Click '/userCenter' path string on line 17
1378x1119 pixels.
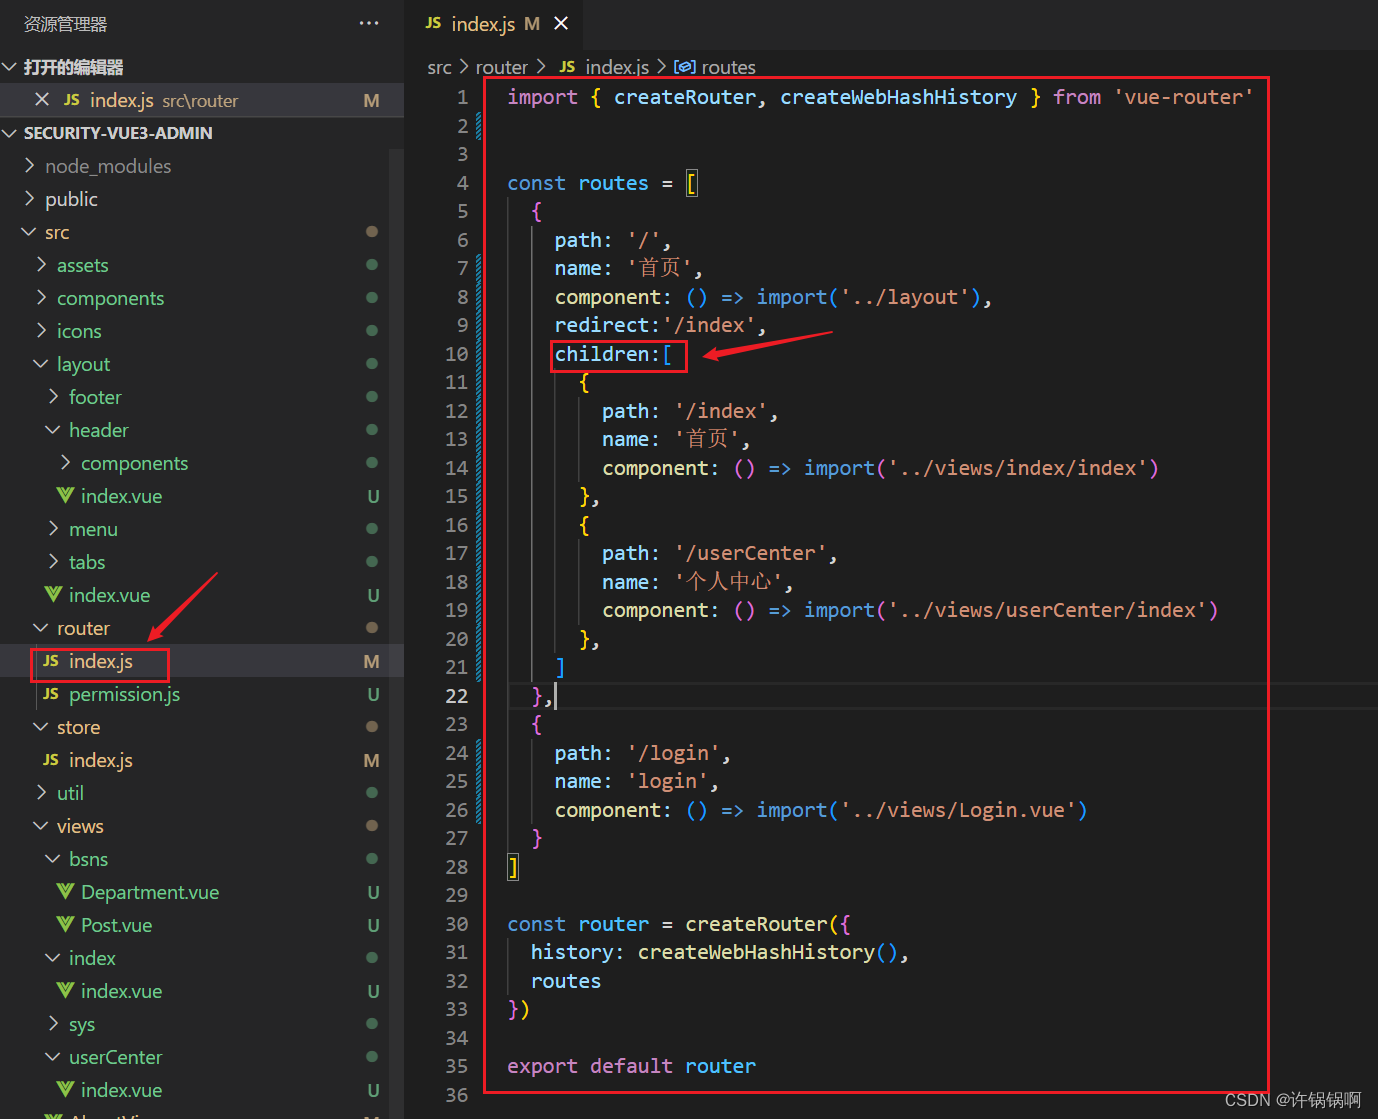(750, 553)
